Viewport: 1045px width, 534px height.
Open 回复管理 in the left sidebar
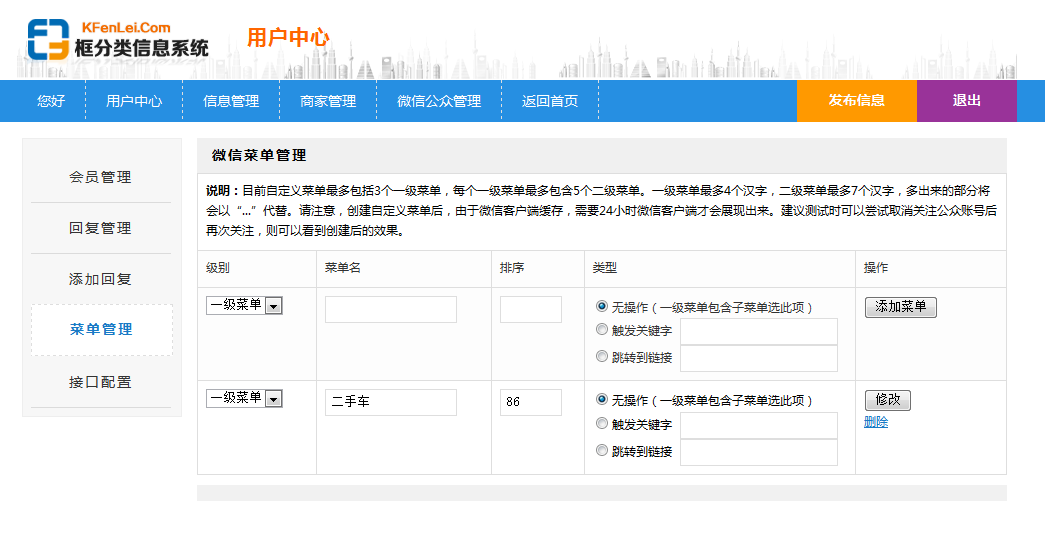[x=101, y=228]
